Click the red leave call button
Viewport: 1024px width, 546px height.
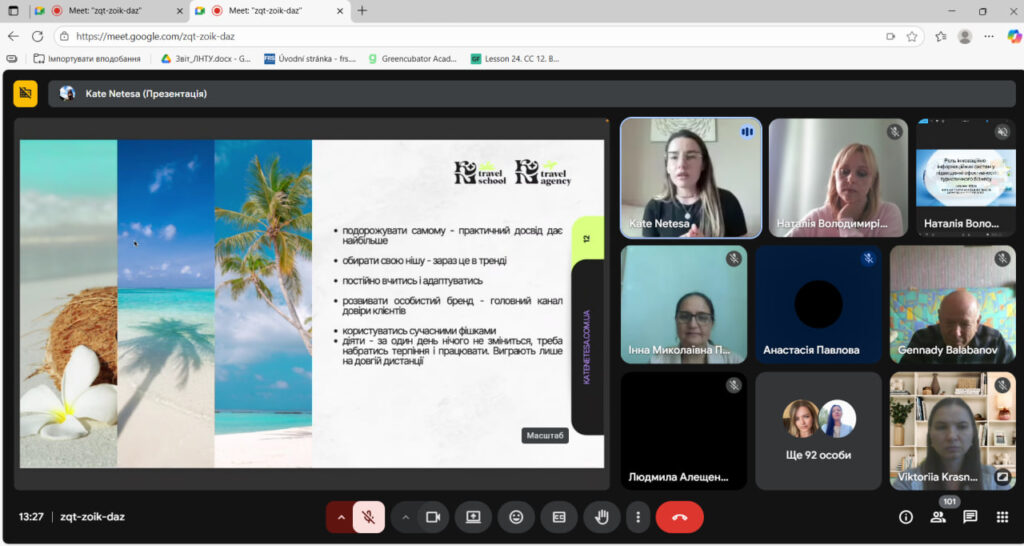(x=680, y=517)
